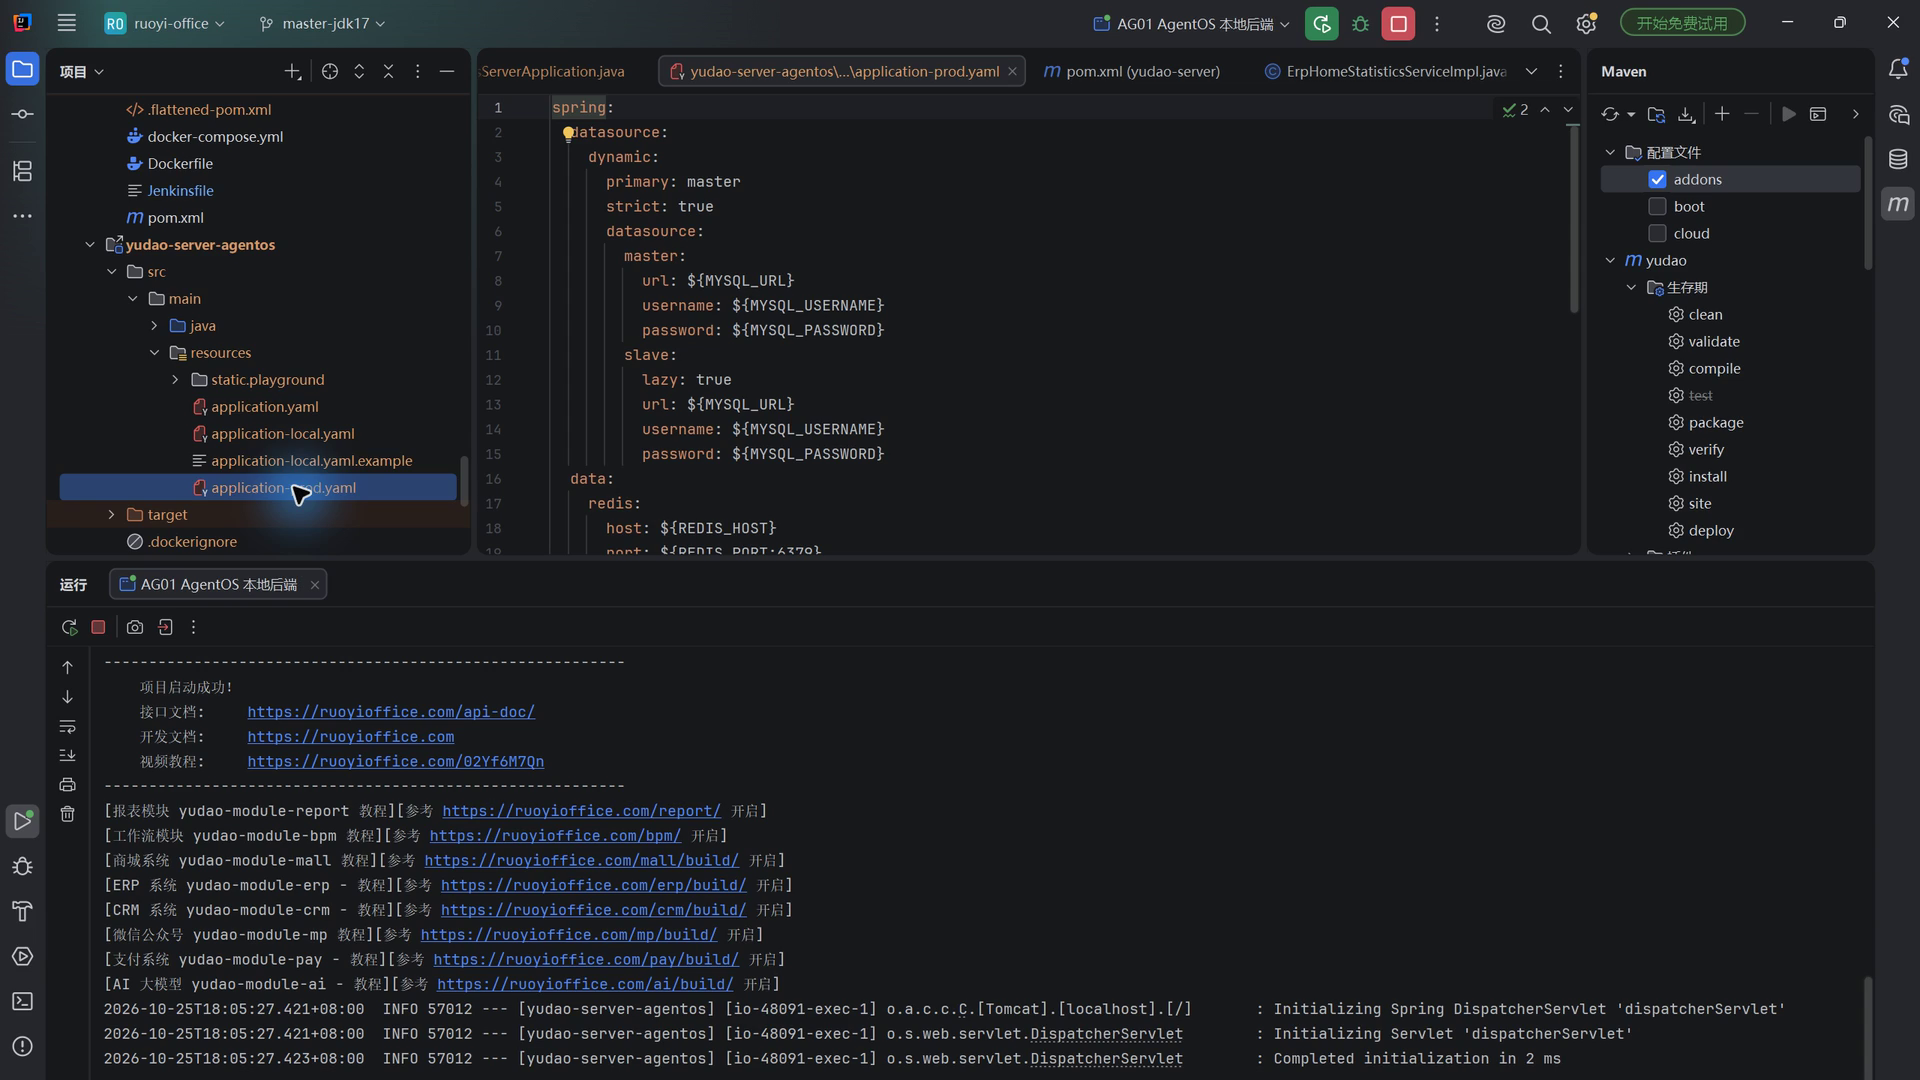Switch to ErpHomeStatisticsServiceImpl.java tab

(1386, 71)
